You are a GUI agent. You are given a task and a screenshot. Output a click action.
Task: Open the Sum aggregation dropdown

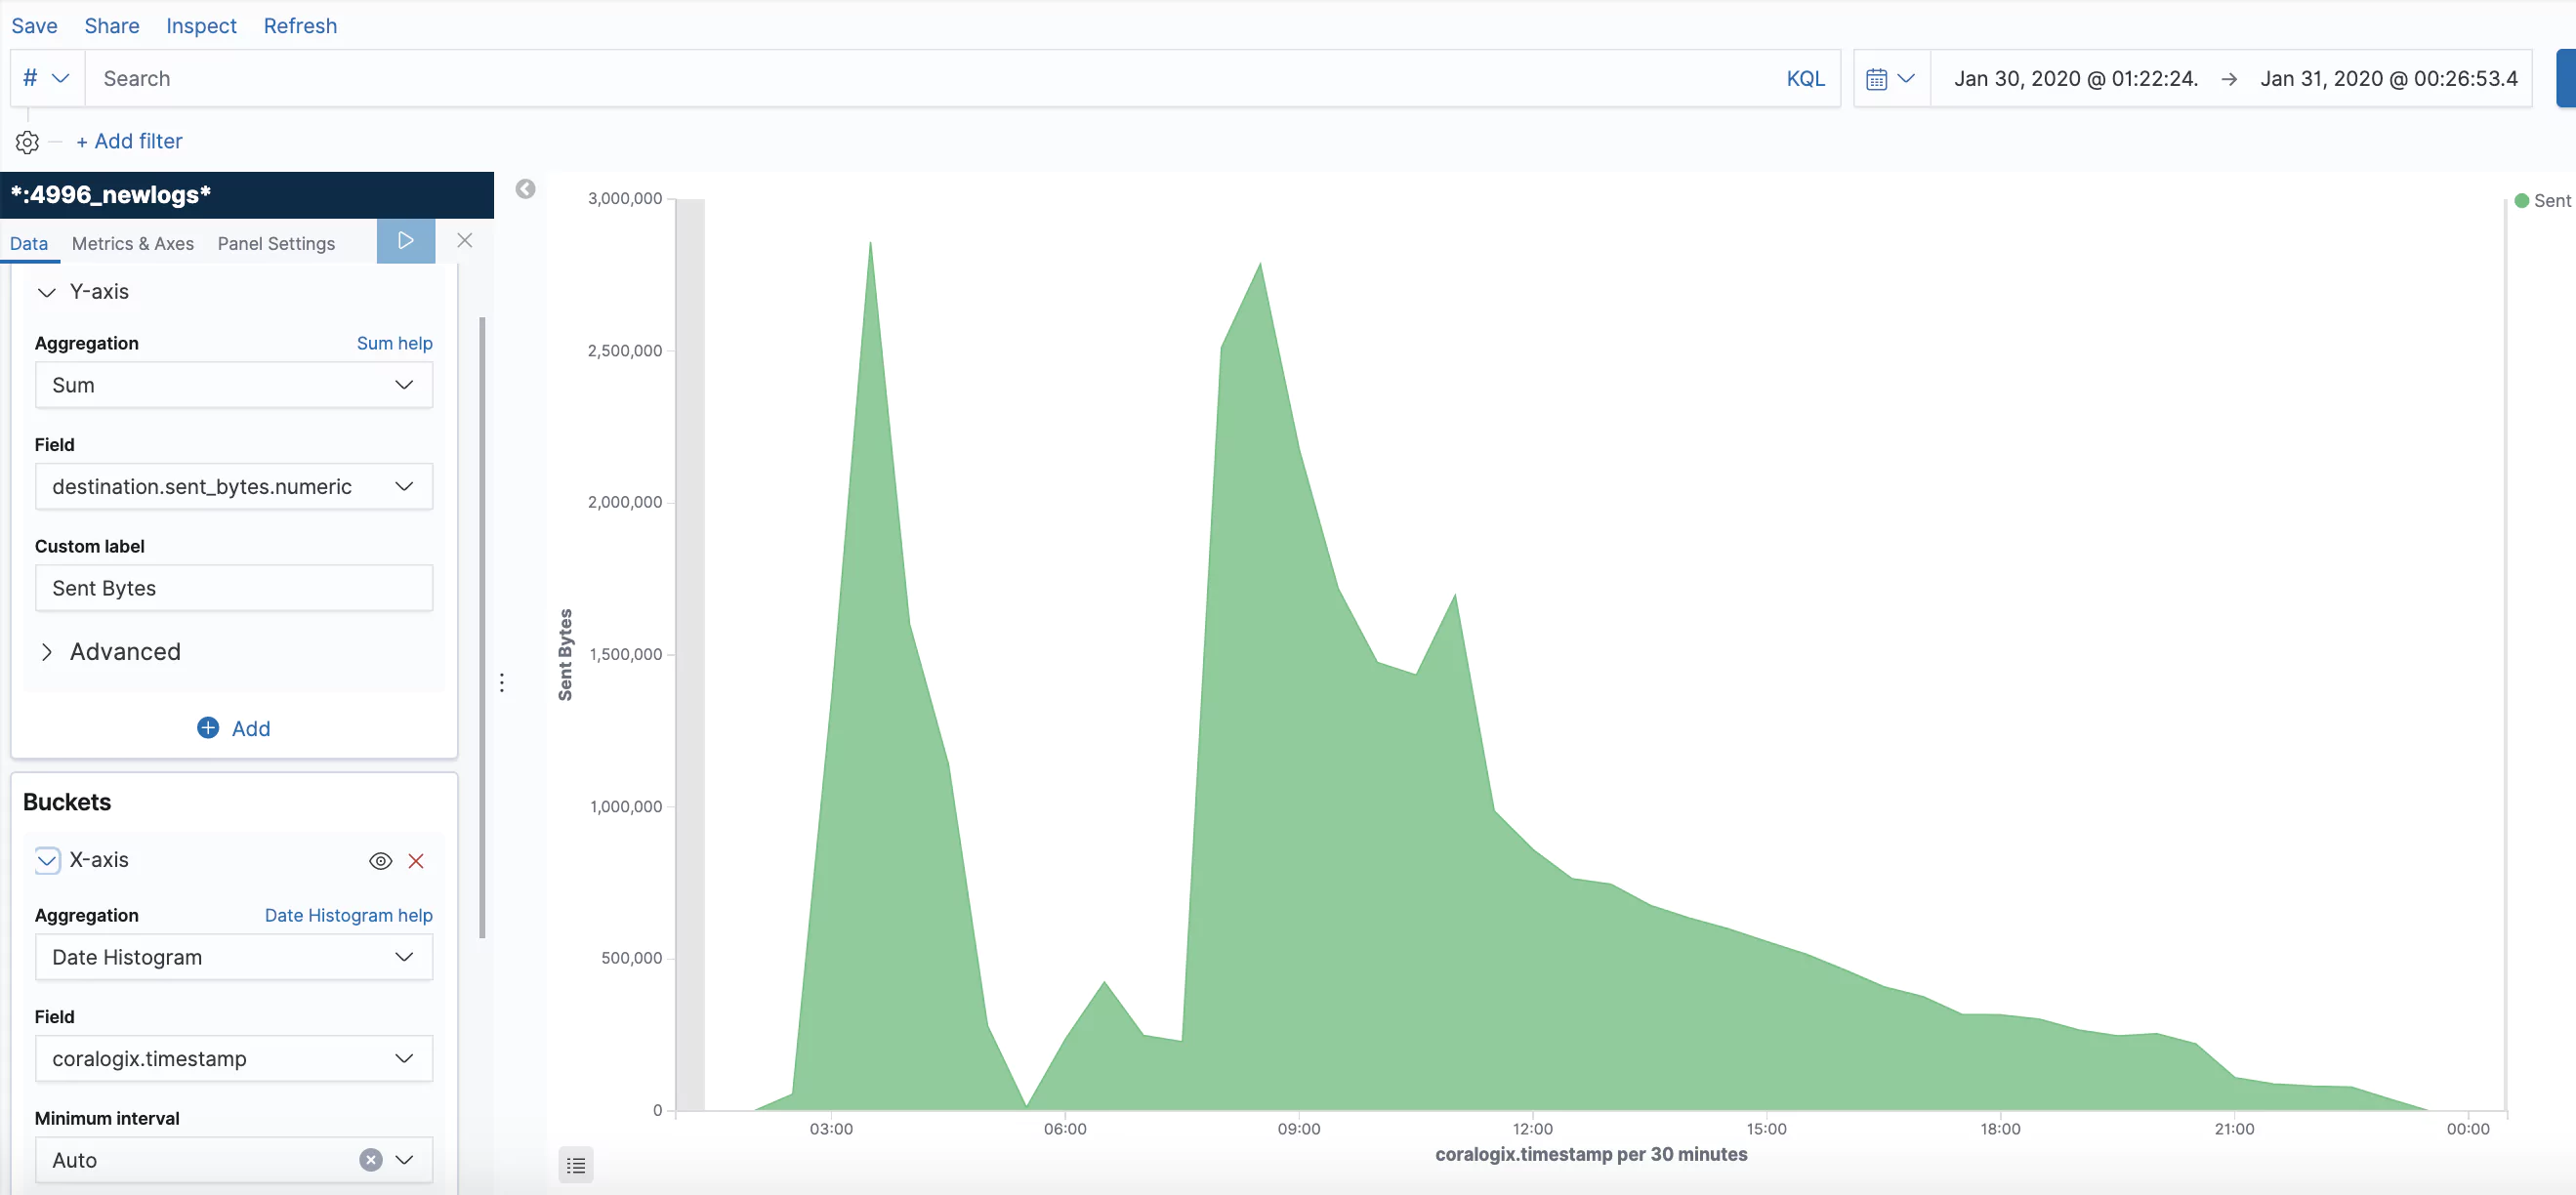pos(233,385)
